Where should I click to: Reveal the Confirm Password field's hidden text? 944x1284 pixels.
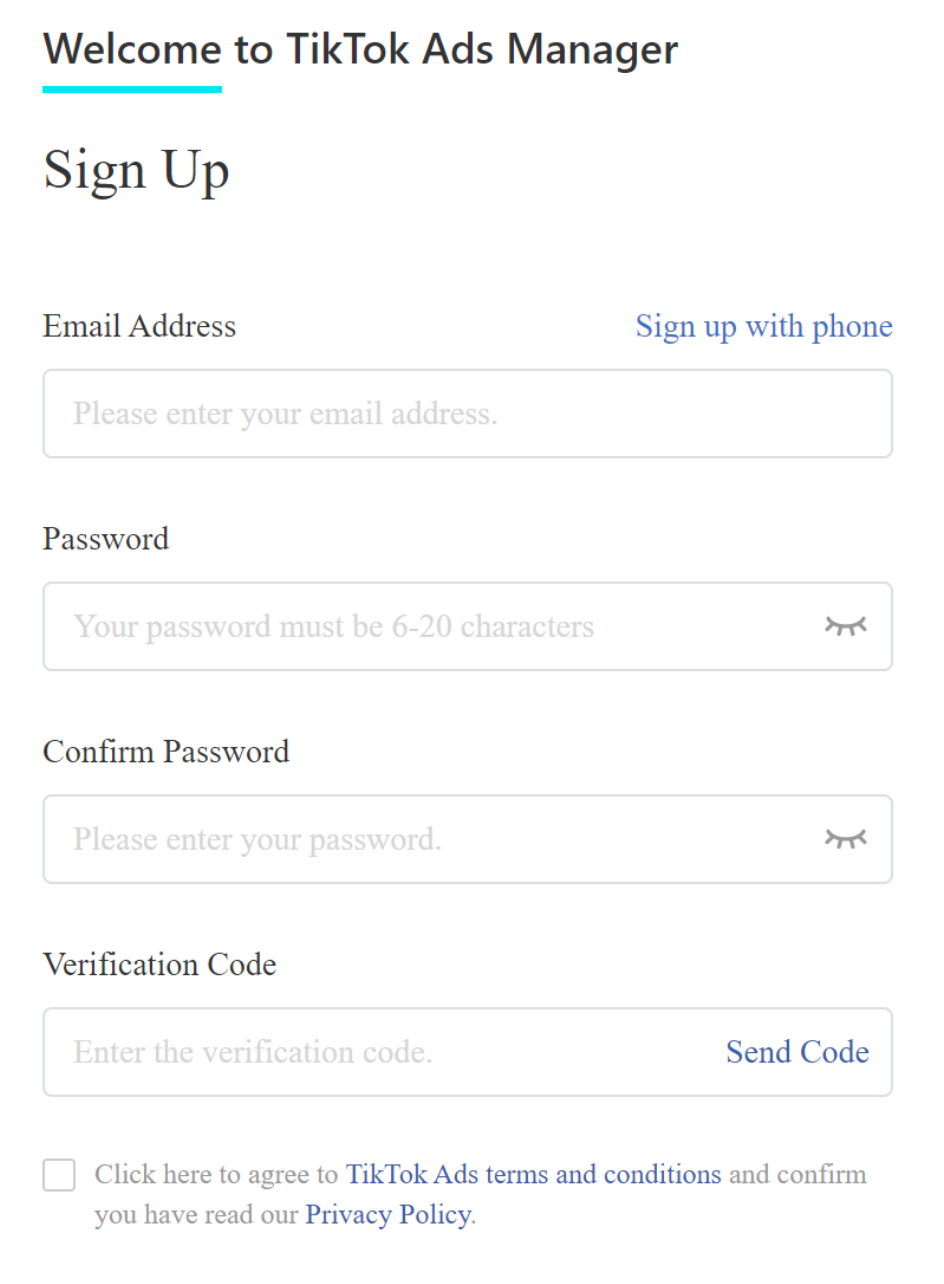pos(846,839)
